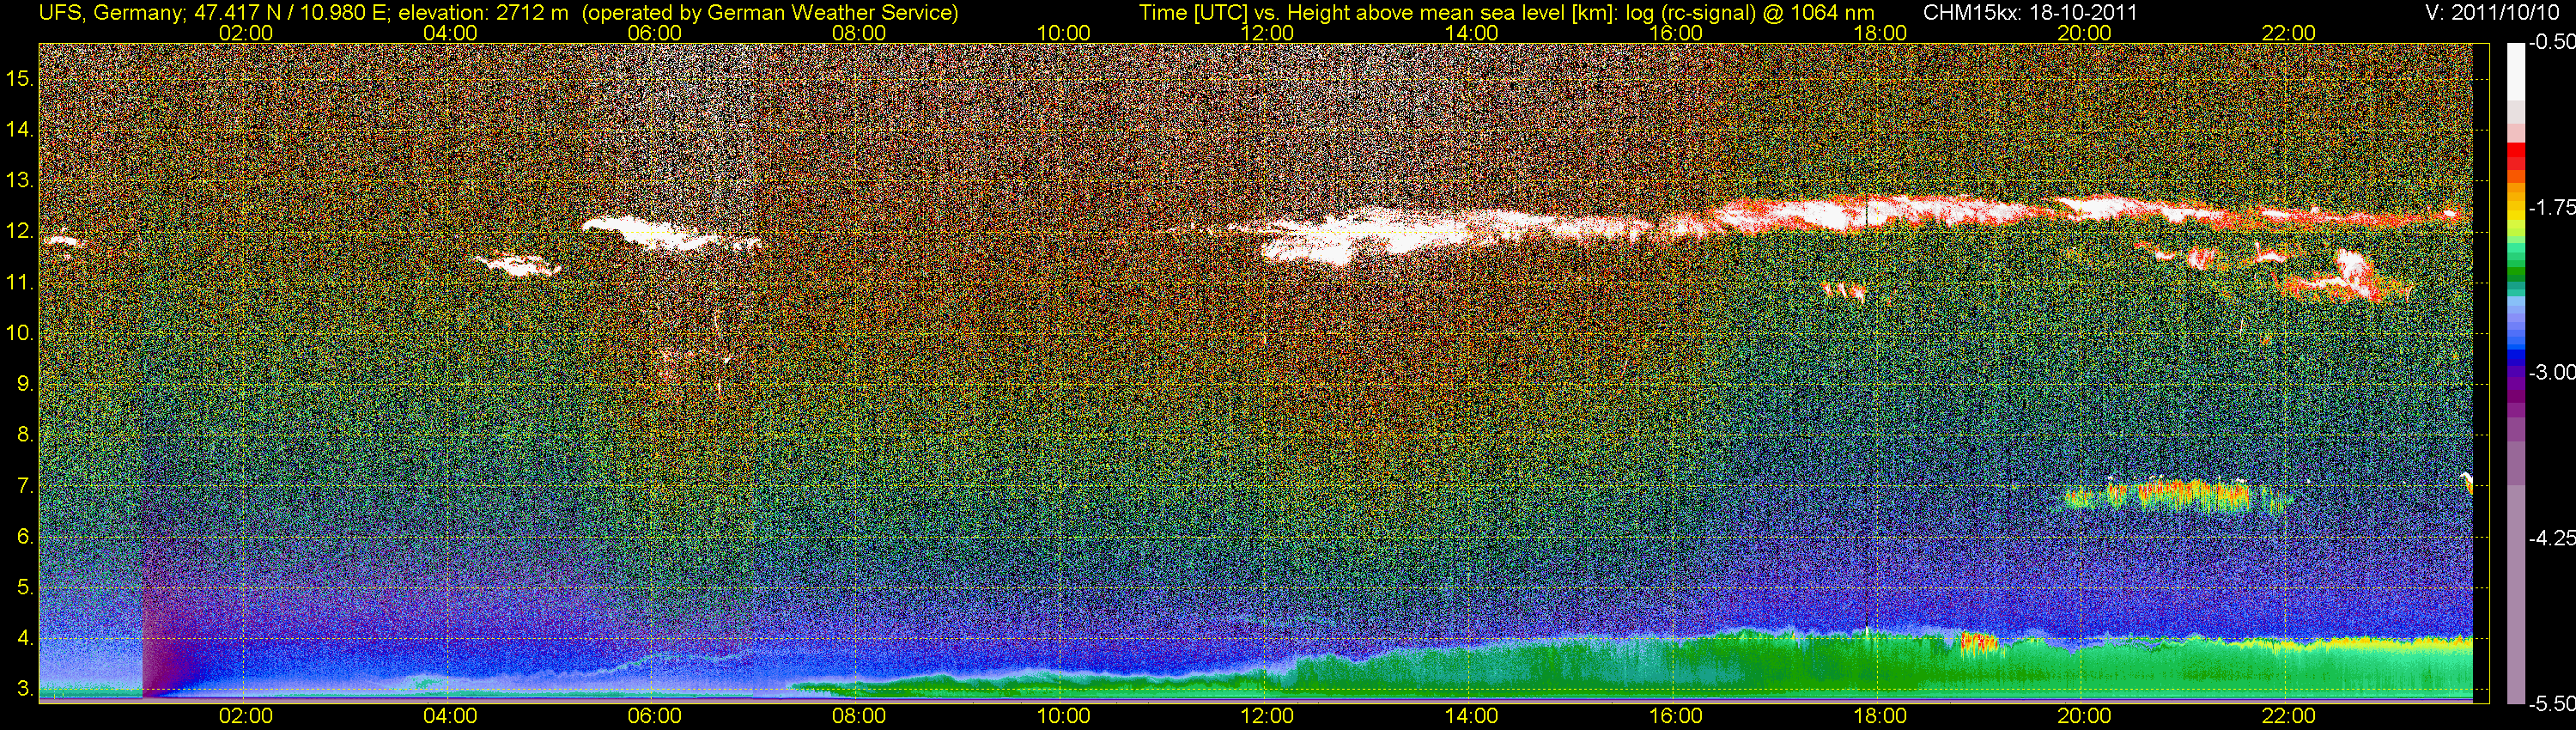Click the "7." height axis label
2576x730 pixels.
pos(24,486)
